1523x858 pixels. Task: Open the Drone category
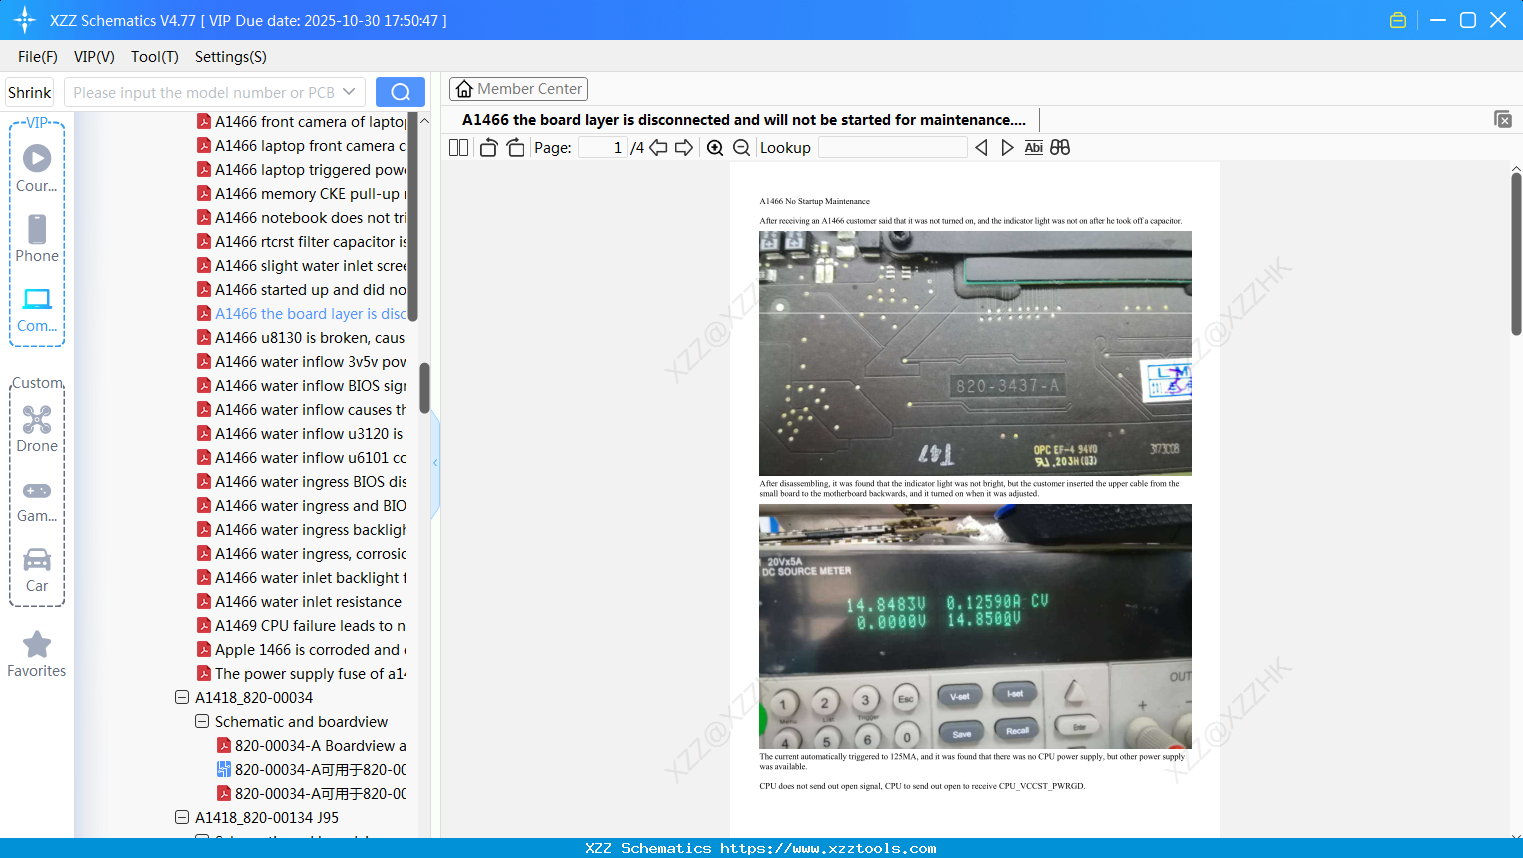[37, 429]
